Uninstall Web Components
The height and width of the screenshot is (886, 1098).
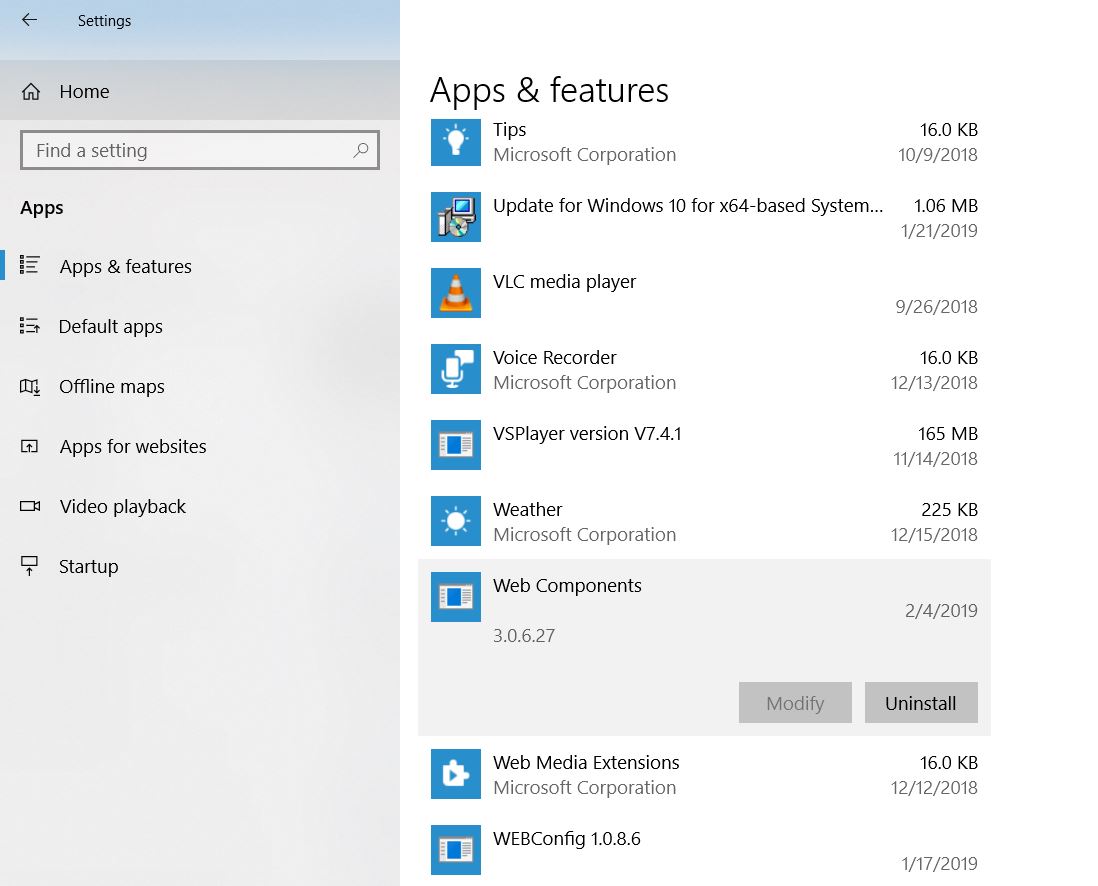click(x=921, y=702)
